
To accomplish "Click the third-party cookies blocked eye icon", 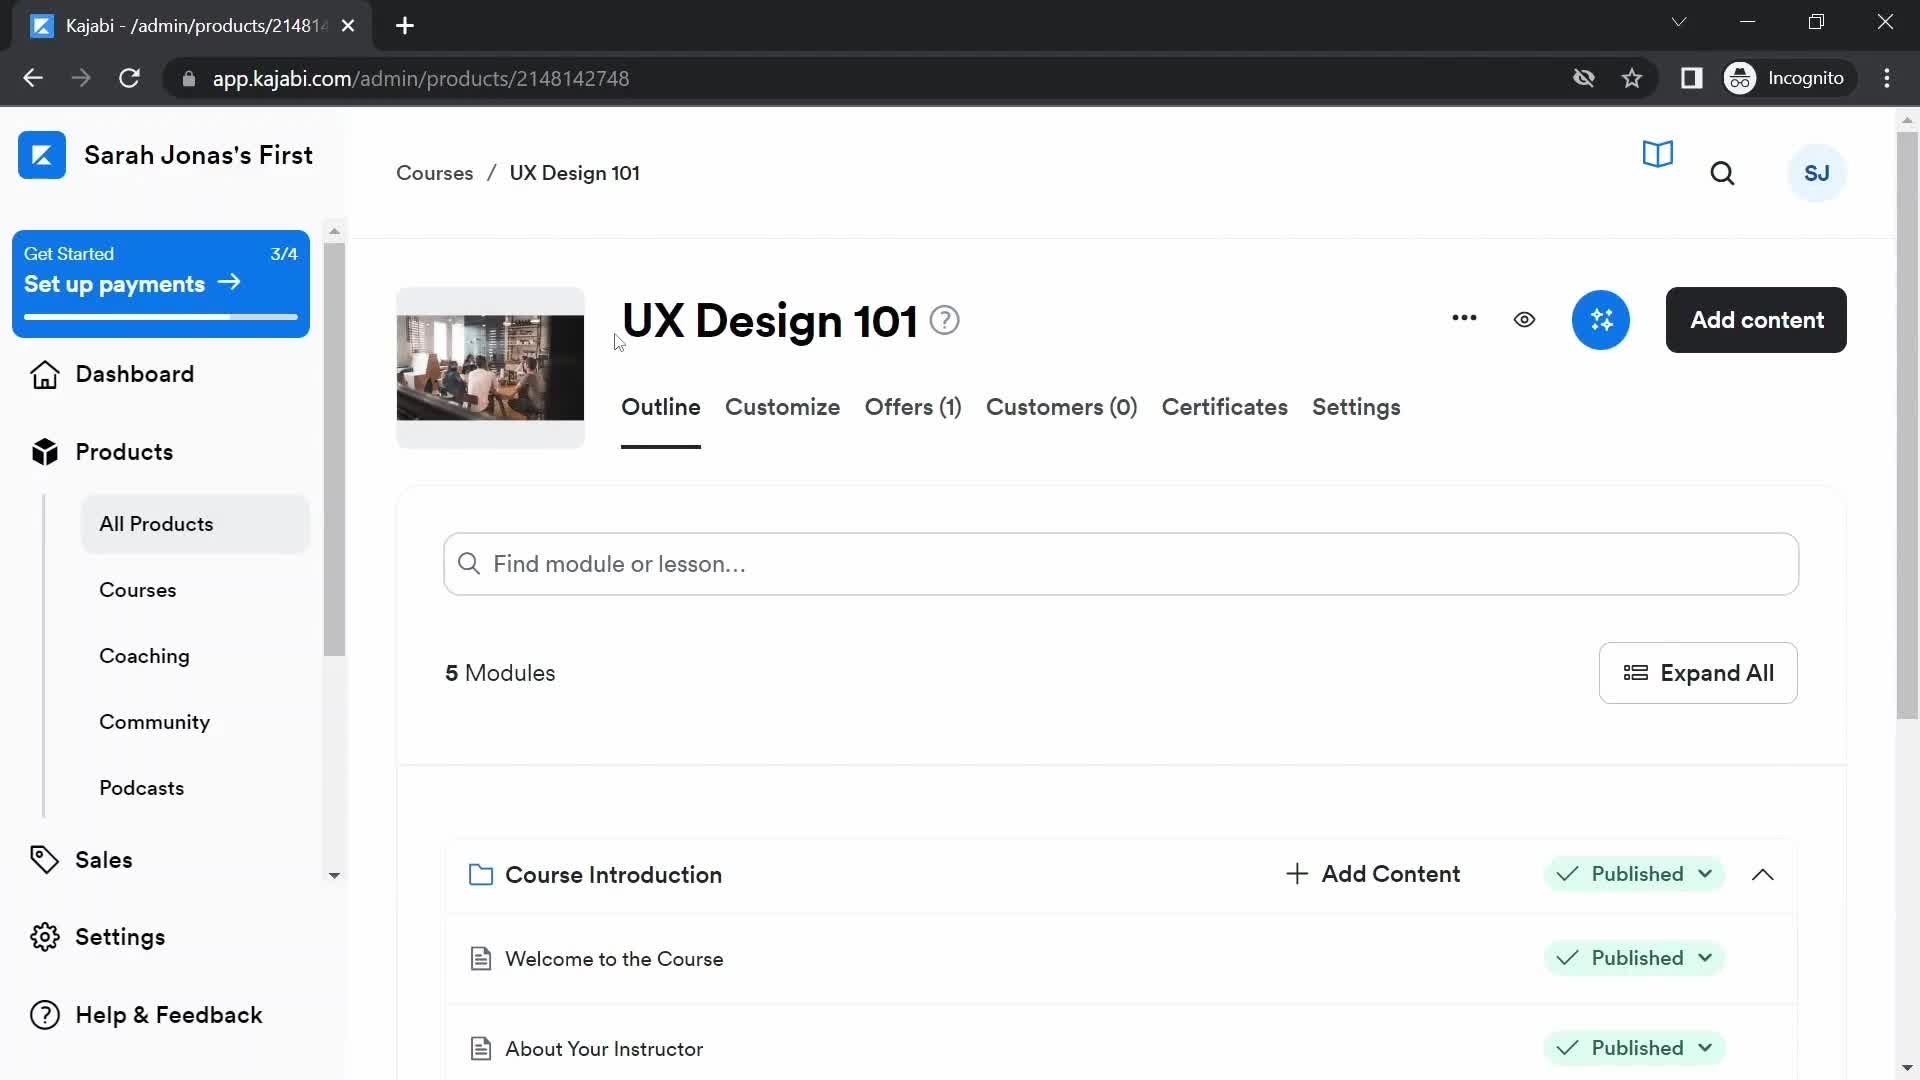I will click(1583, 78).
